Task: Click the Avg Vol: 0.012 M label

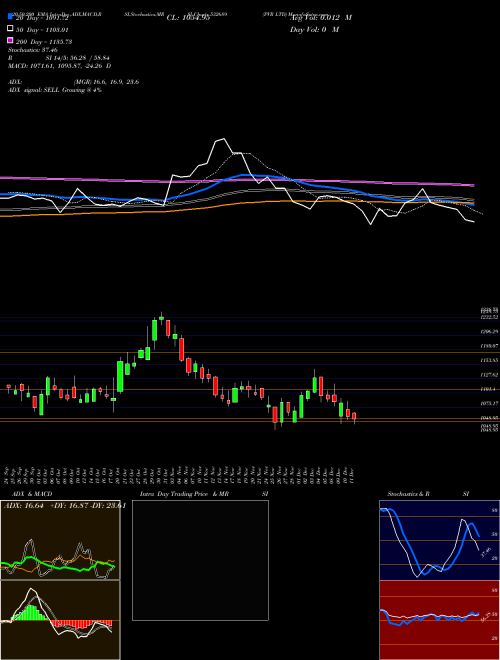Action: coord(321,18)
